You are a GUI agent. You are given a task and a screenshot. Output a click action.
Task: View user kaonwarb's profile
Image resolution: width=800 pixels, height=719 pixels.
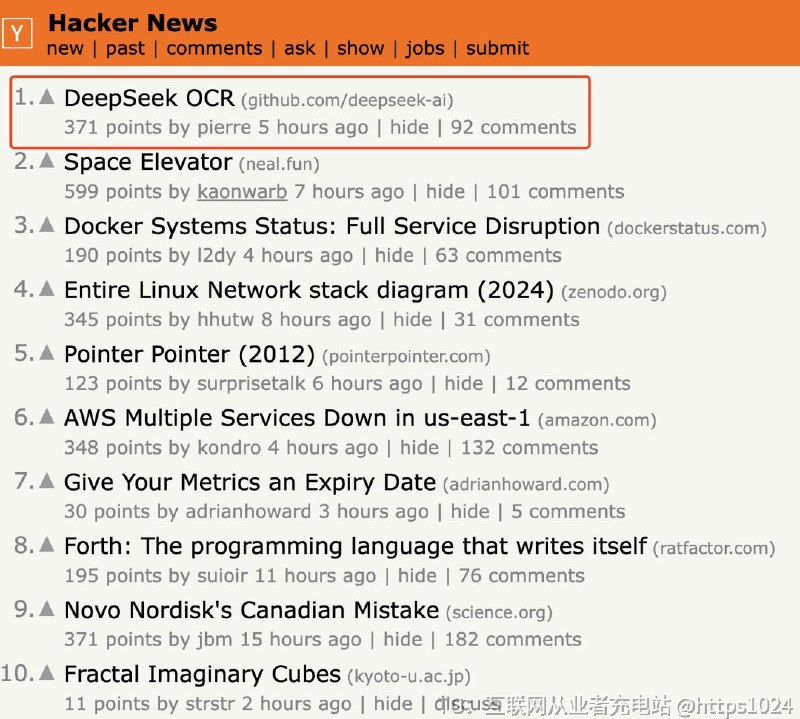click(x=242, y=192)
